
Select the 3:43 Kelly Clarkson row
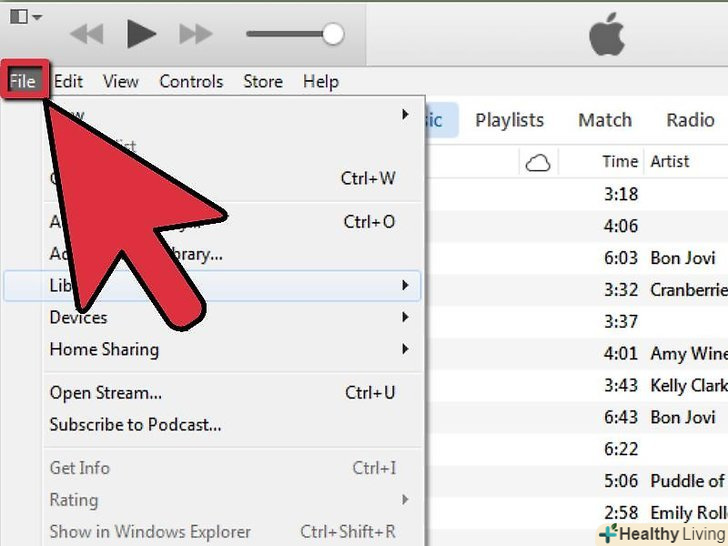click(578, 385)
